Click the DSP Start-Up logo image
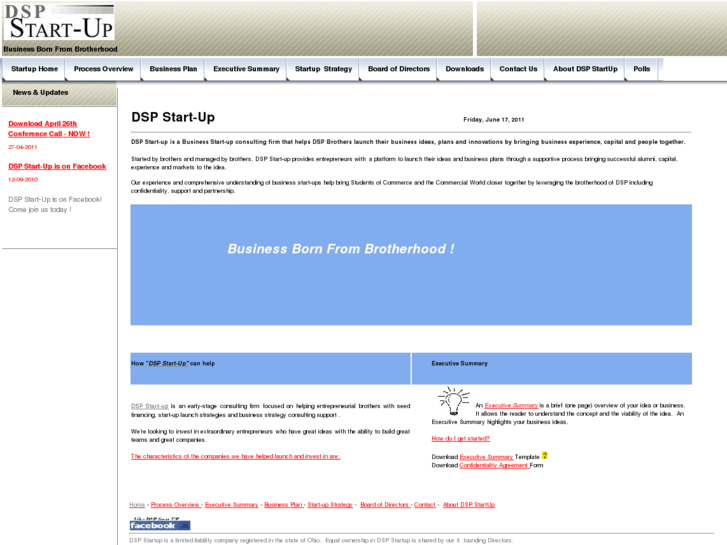 59,22
